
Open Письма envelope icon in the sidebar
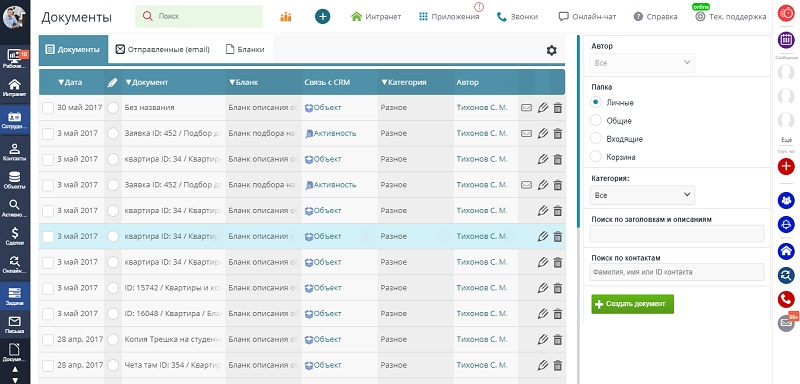click(15, 325)
